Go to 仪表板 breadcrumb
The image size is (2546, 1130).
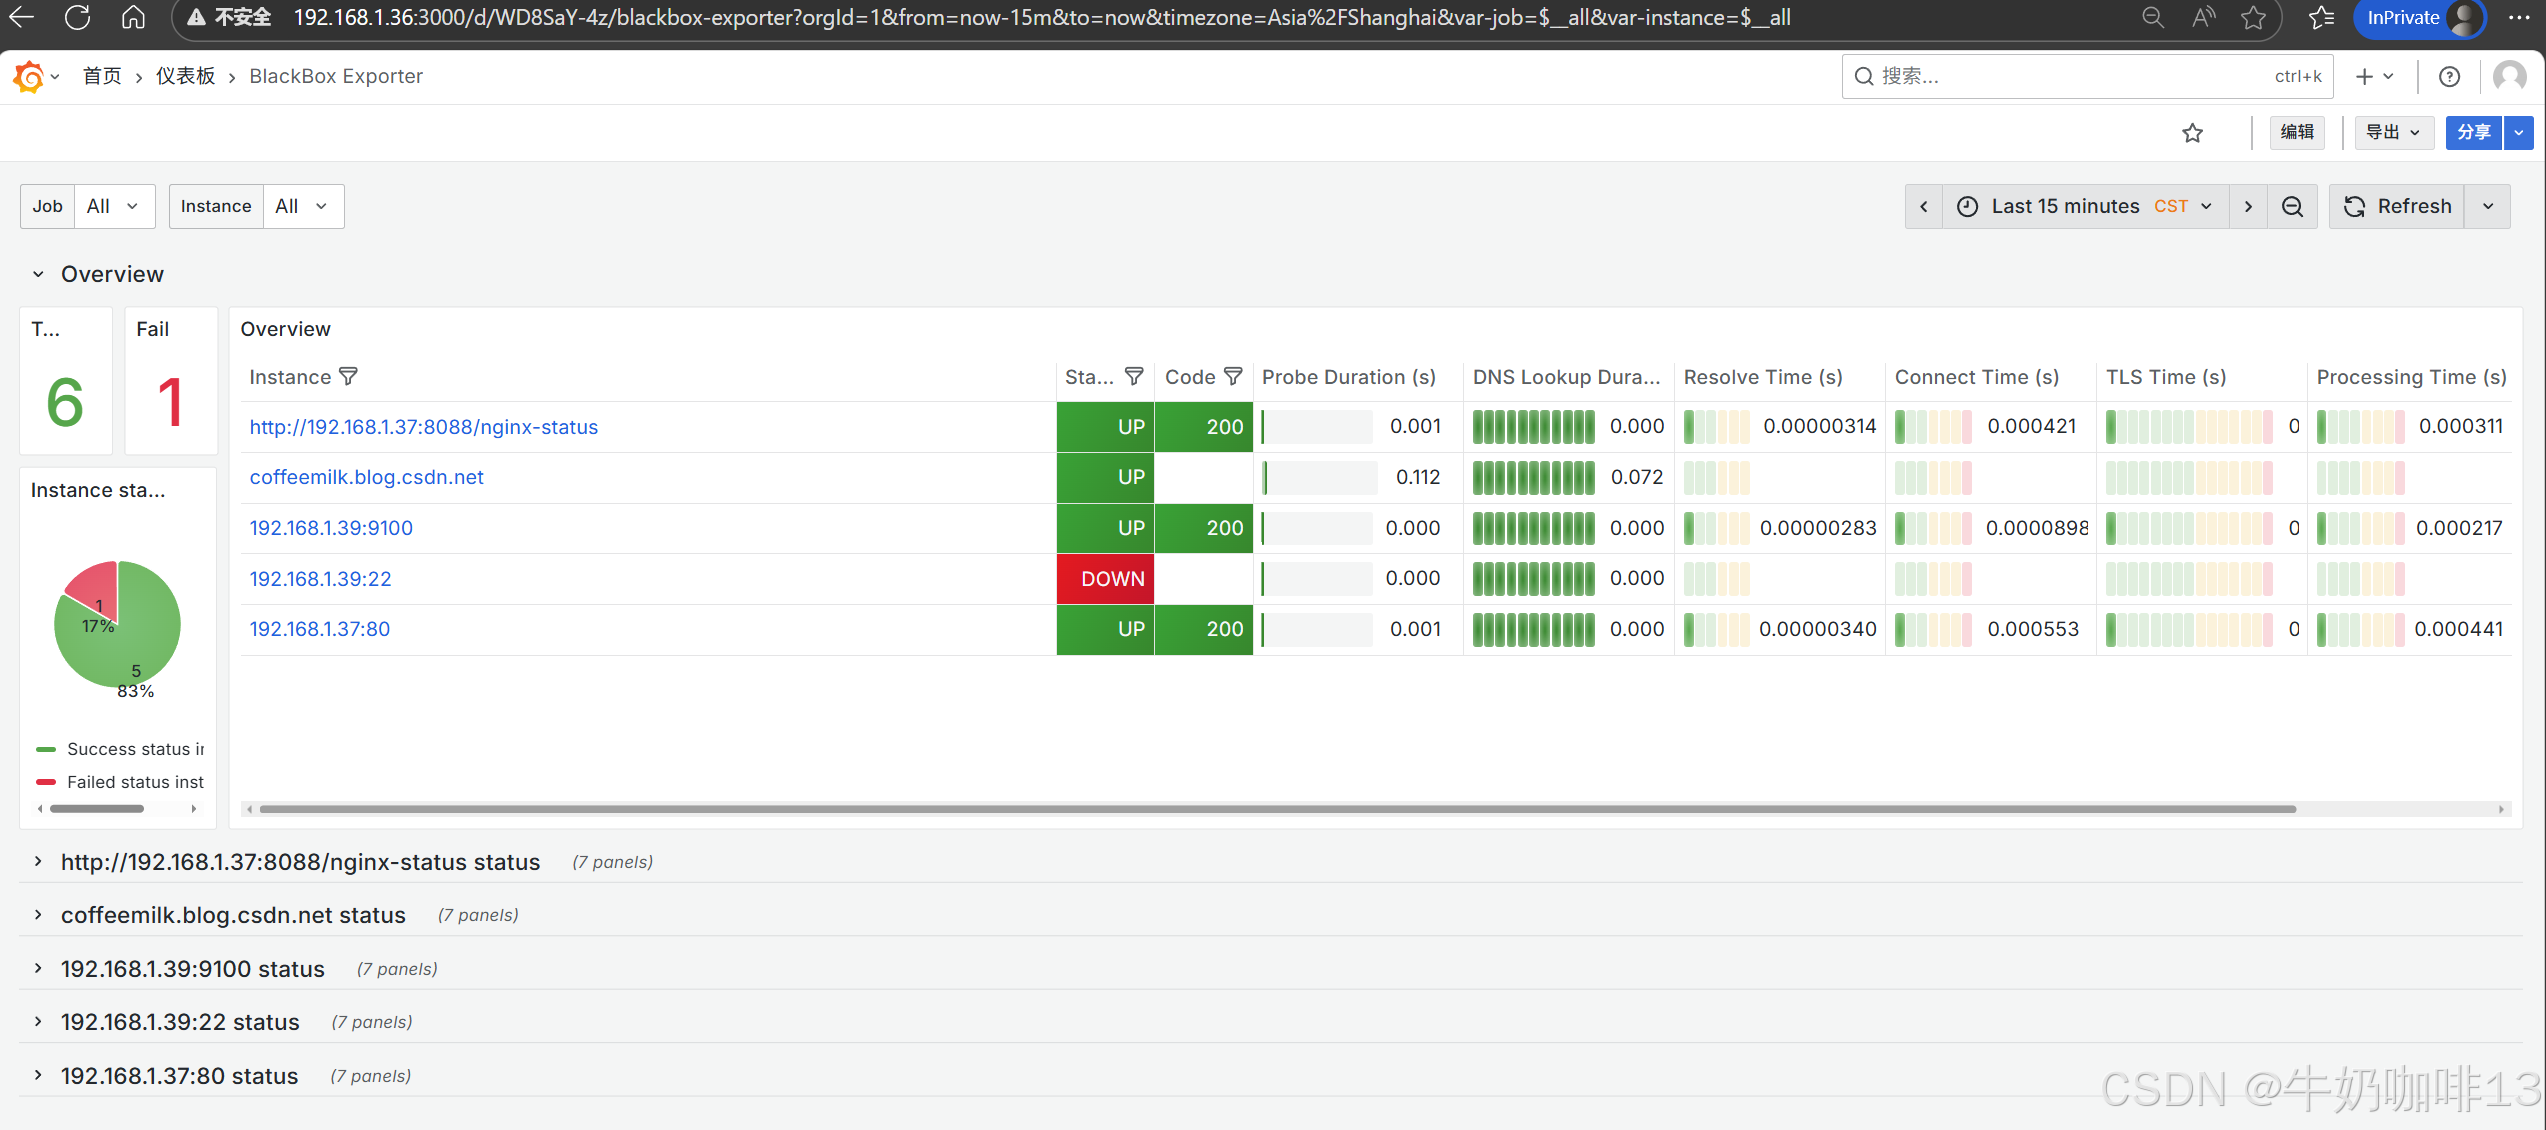pos(185,76)
